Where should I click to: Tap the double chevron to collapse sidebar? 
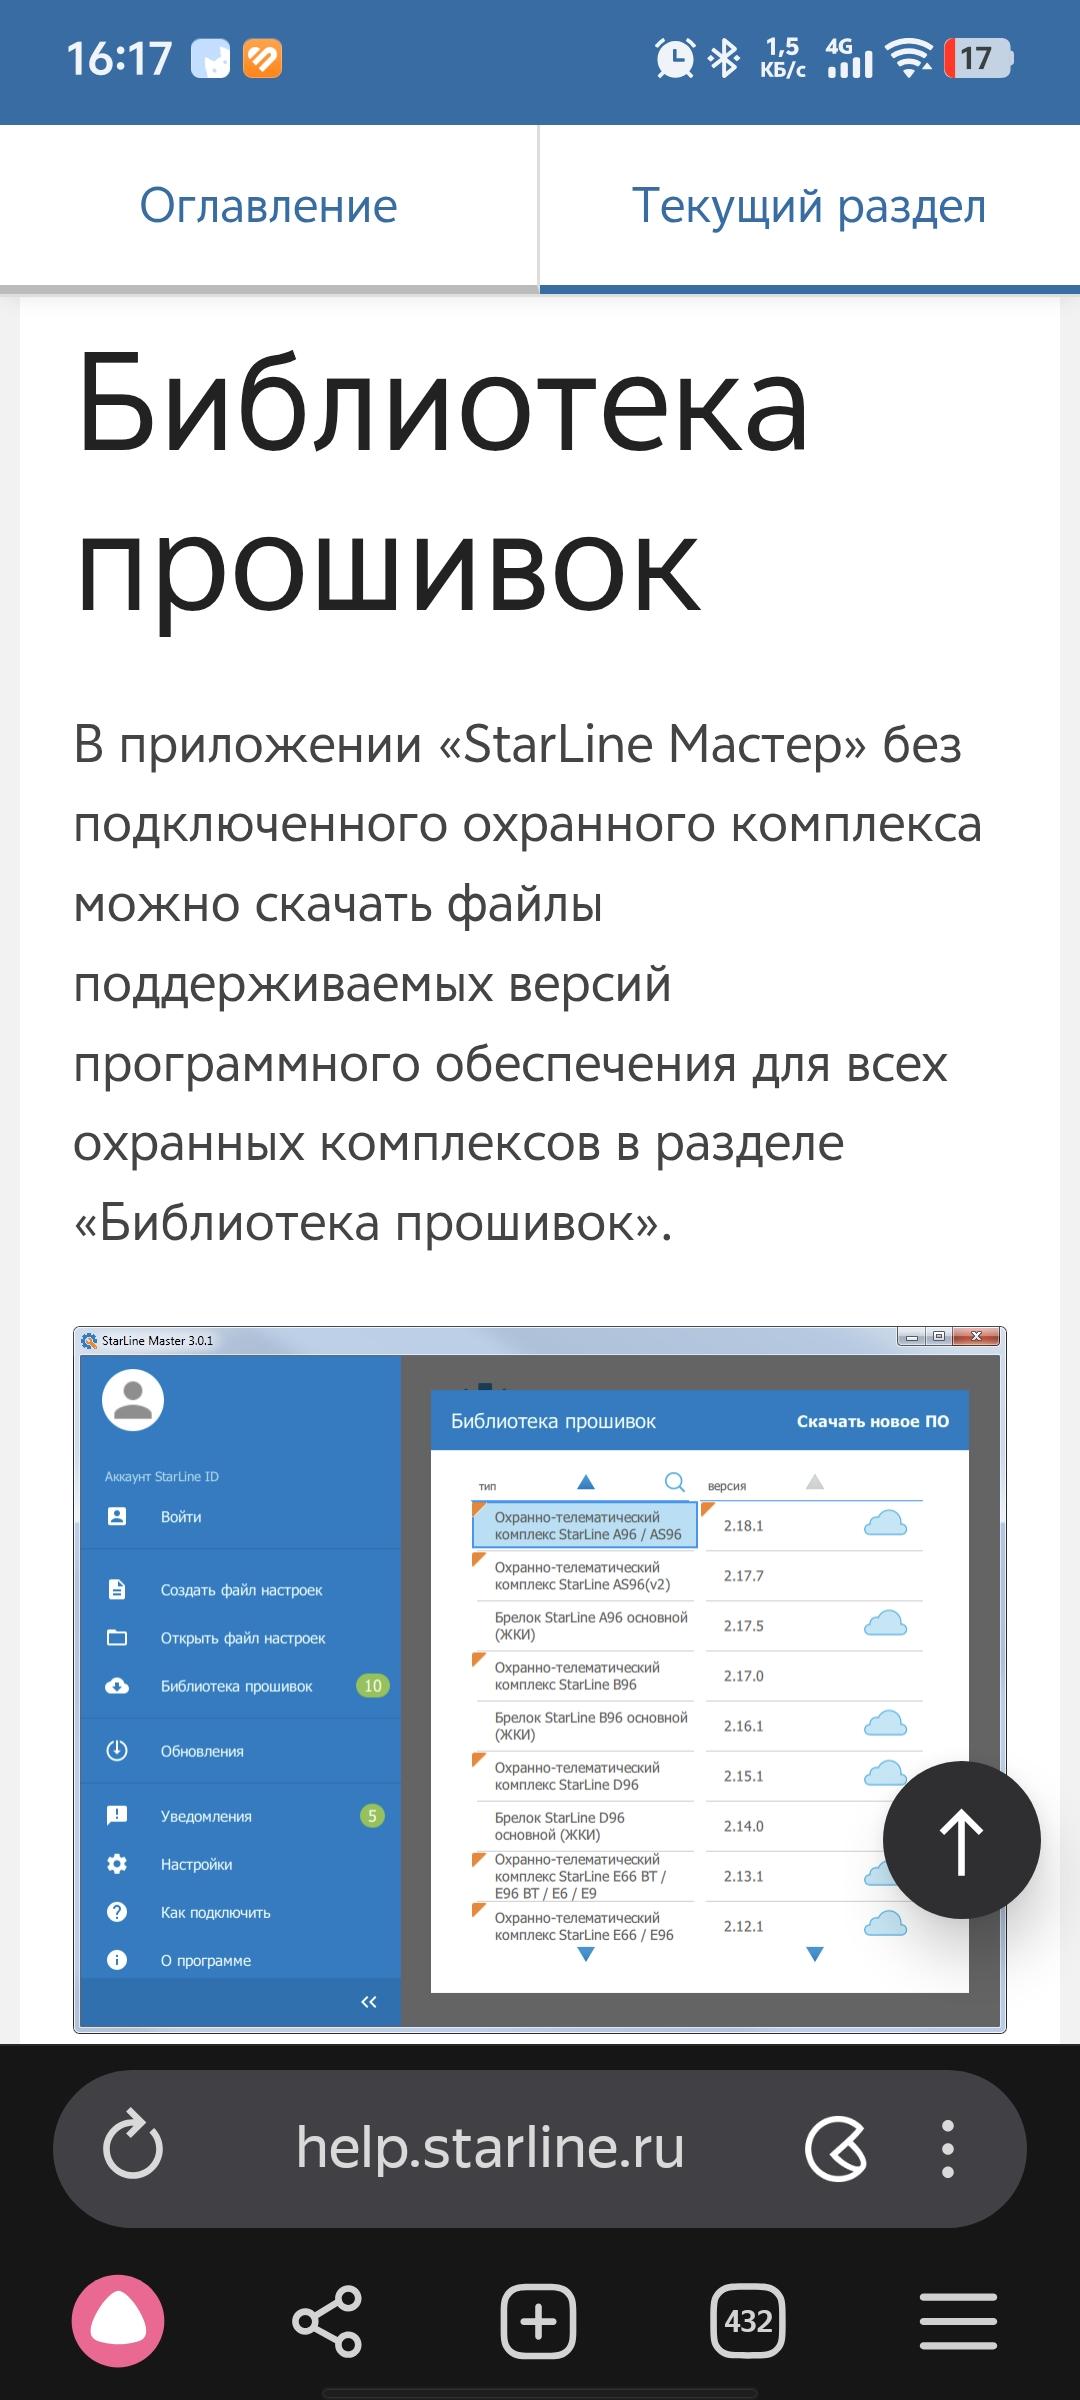pyautogui.click(x=369, y=2001)
